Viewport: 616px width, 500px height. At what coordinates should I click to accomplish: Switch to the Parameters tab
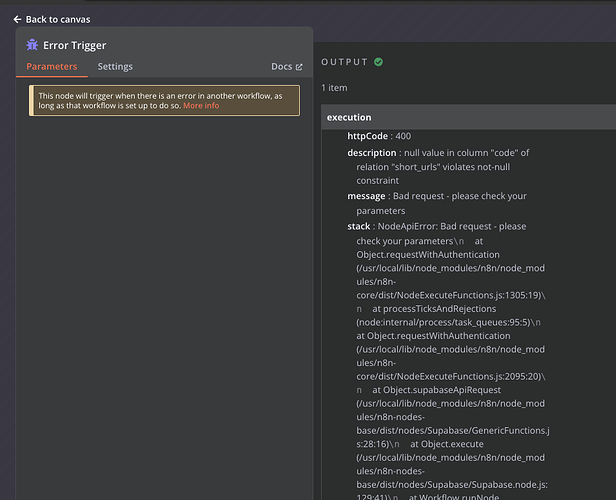pos(52,66)
